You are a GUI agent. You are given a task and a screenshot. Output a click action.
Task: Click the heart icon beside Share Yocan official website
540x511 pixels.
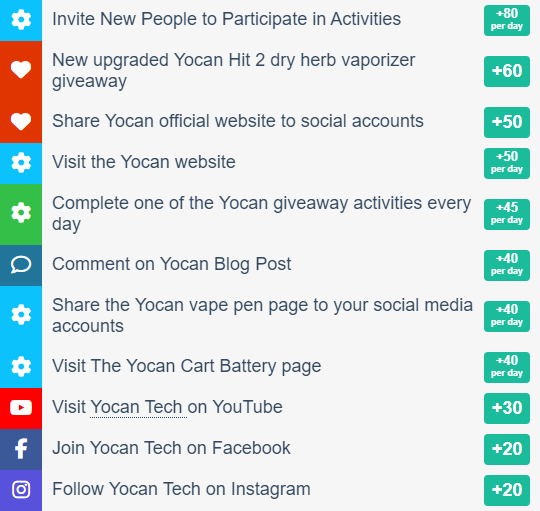coord(21,122)
